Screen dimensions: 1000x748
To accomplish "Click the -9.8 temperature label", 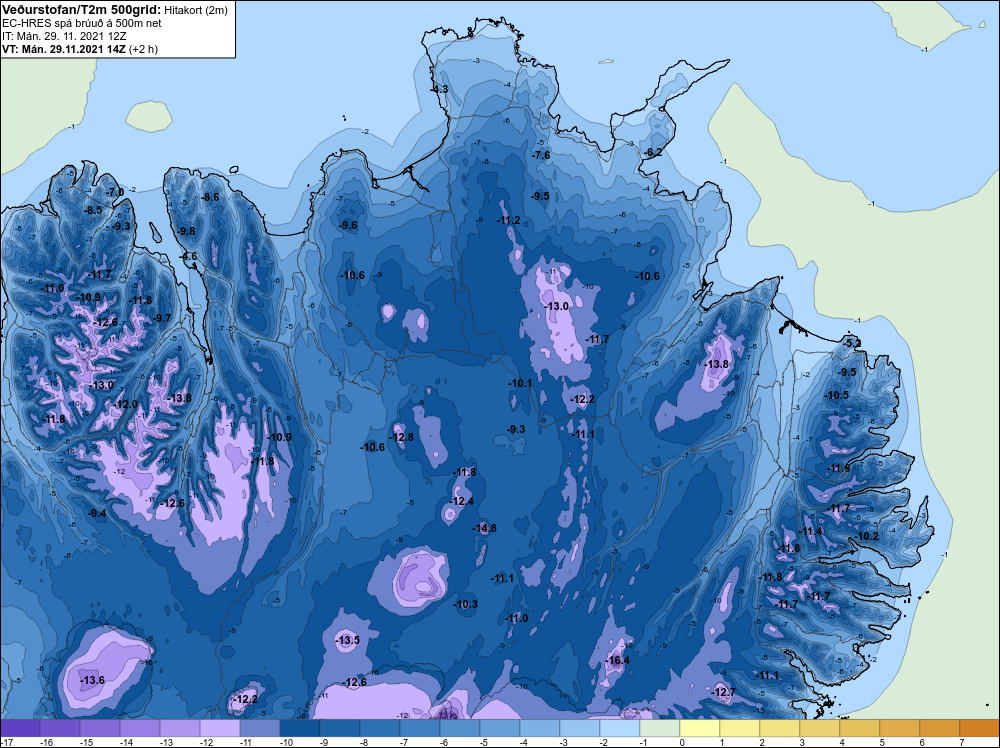I will (186, 231).
